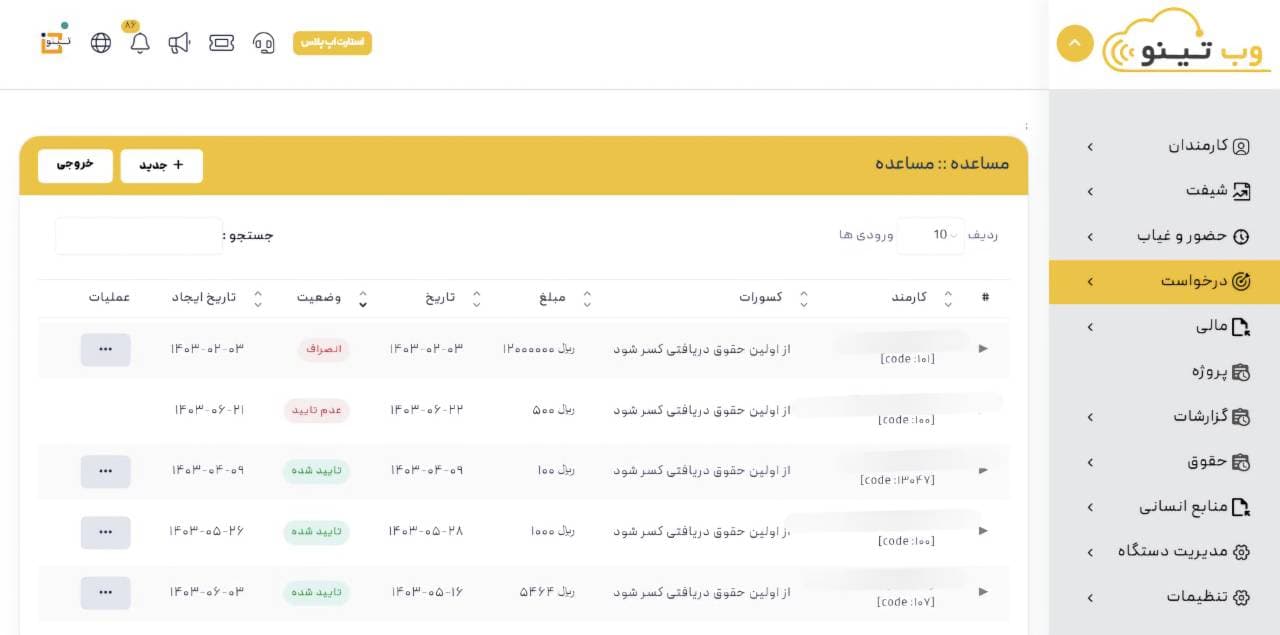The height and width of the screenshot is (635, 1280).
Task: Click the user profile logo avatar
Action: tap(52, 42)
